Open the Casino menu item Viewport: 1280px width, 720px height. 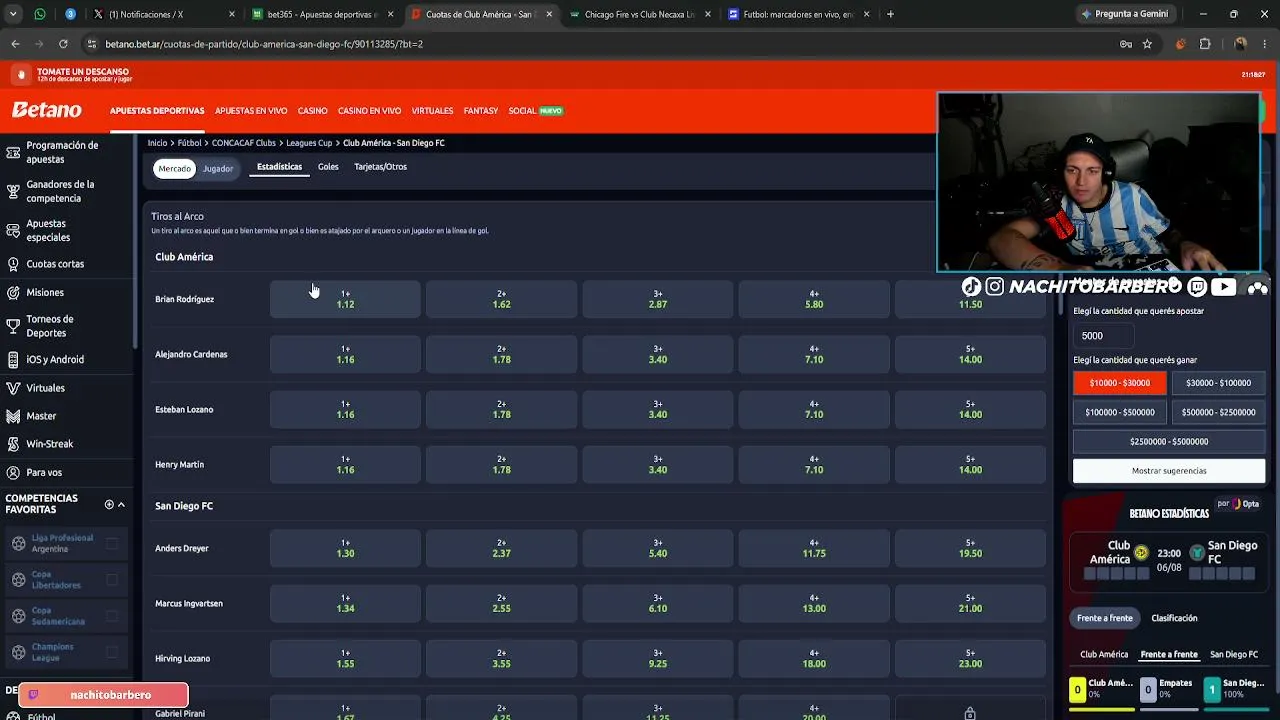[313, 111]
